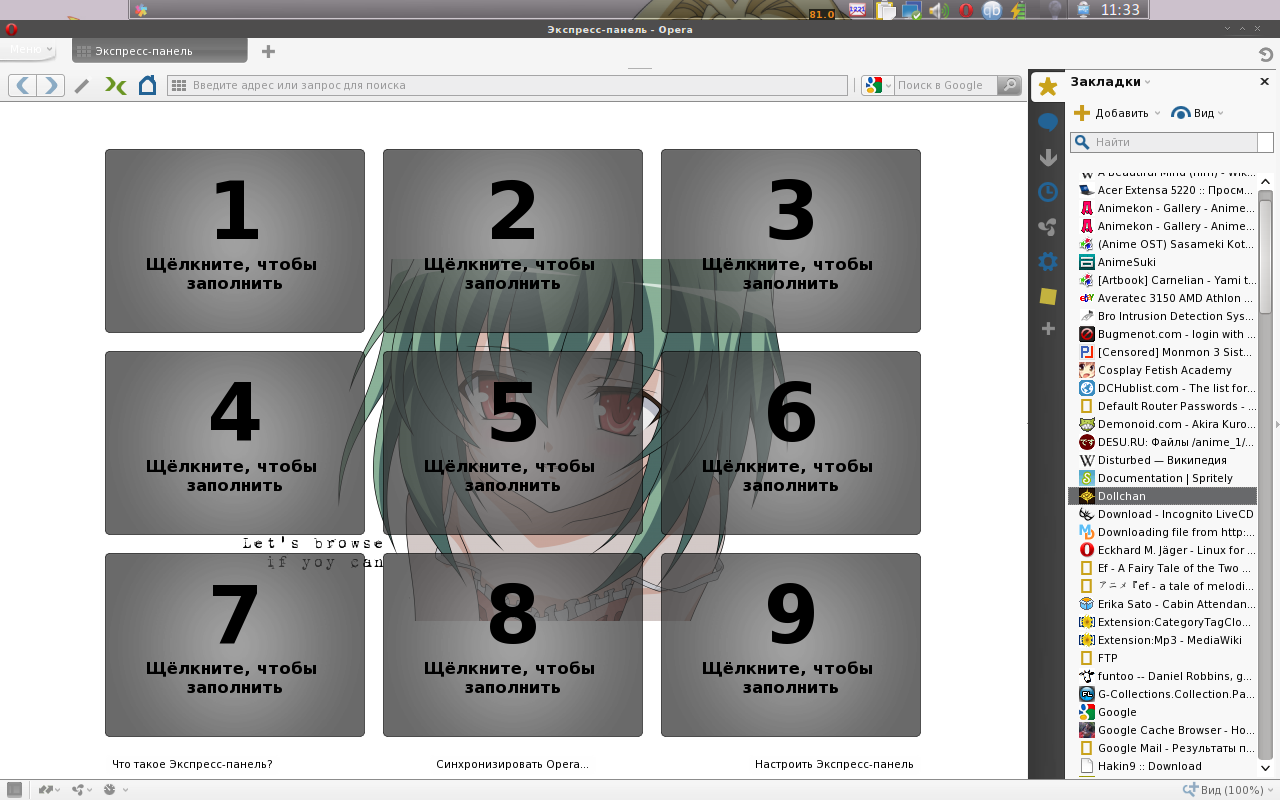Click the magnifier search button next to Google field

[1010, 85]
